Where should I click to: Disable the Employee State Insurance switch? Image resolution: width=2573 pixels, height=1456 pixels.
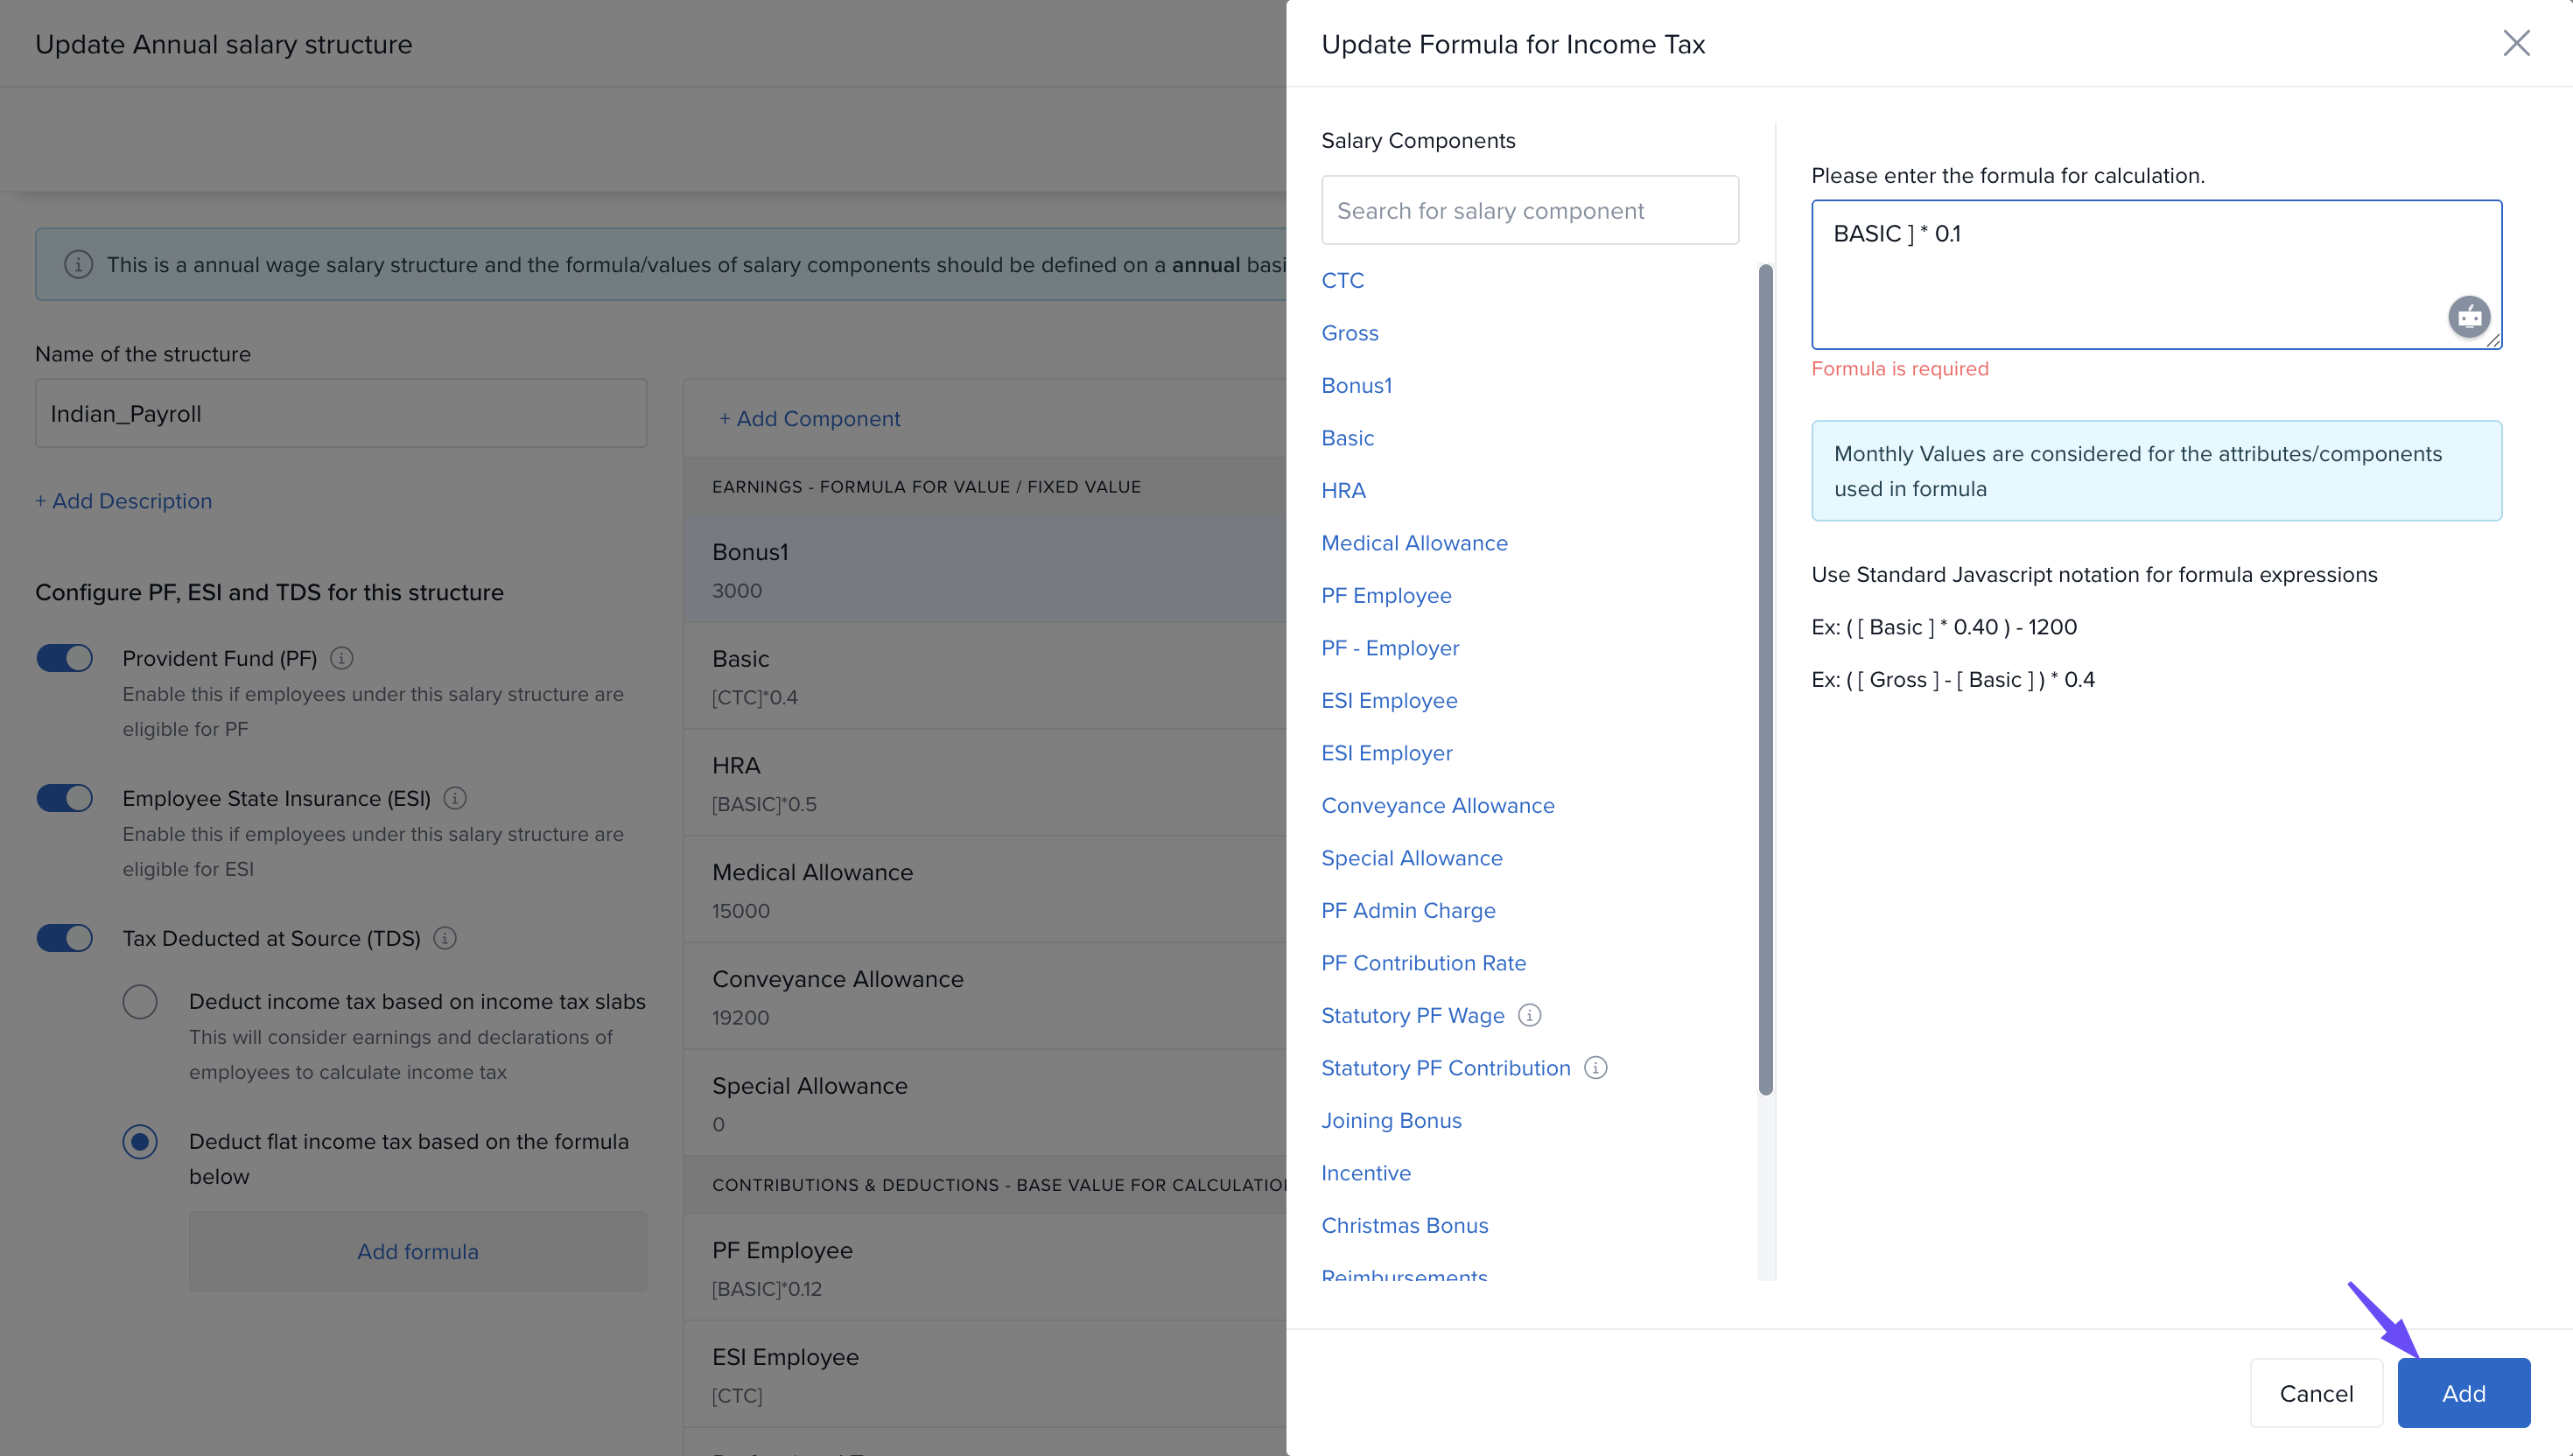point(65,798)
